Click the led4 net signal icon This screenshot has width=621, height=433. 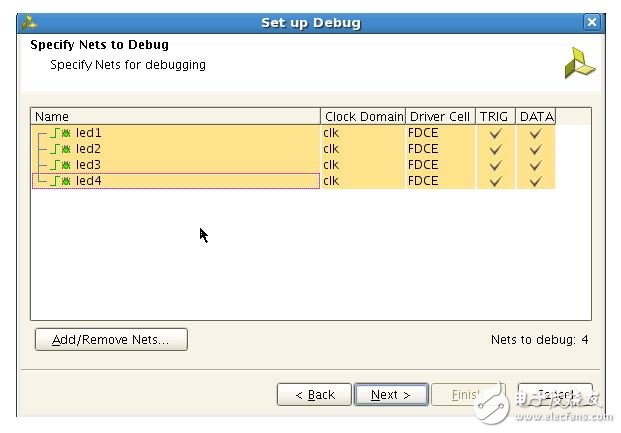[x=62, y=181]
